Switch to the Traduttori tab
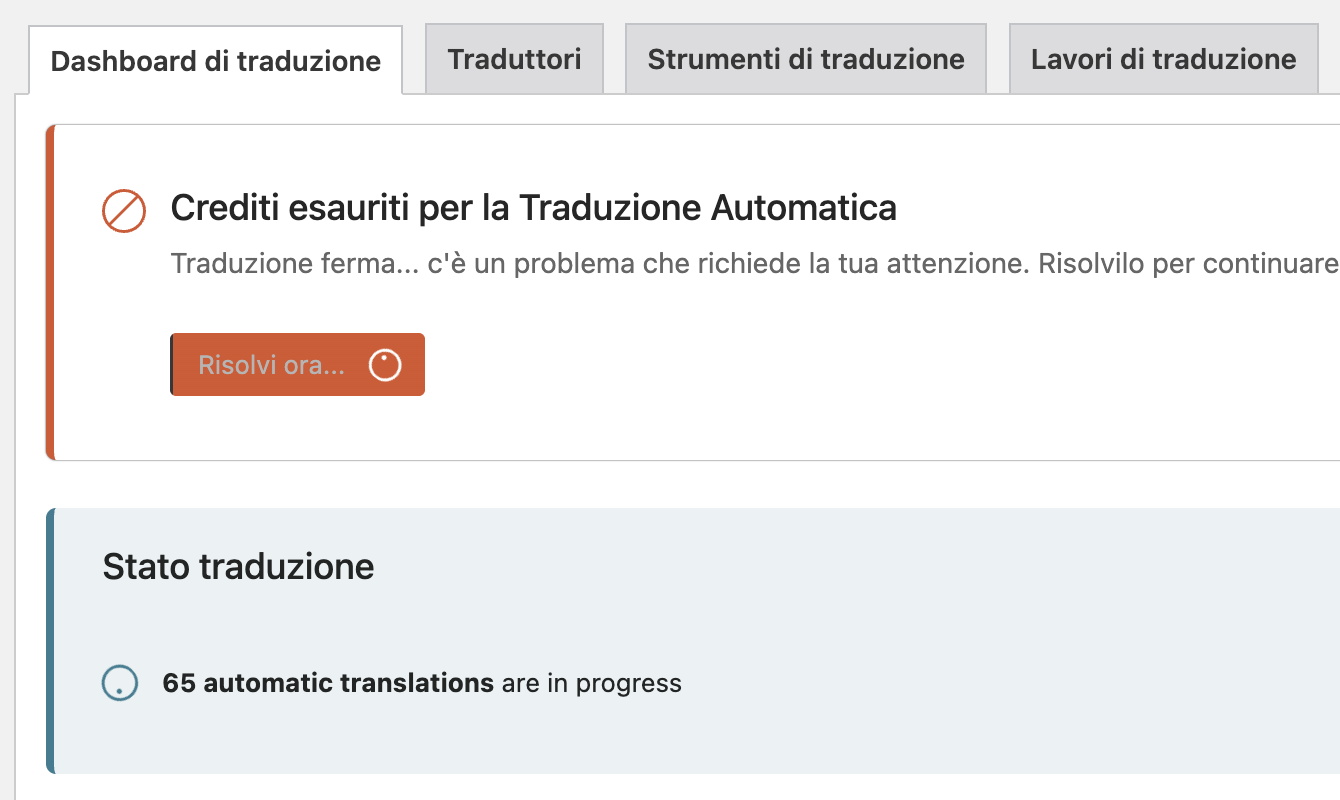The image size is (1340, 800). [514, 59]
